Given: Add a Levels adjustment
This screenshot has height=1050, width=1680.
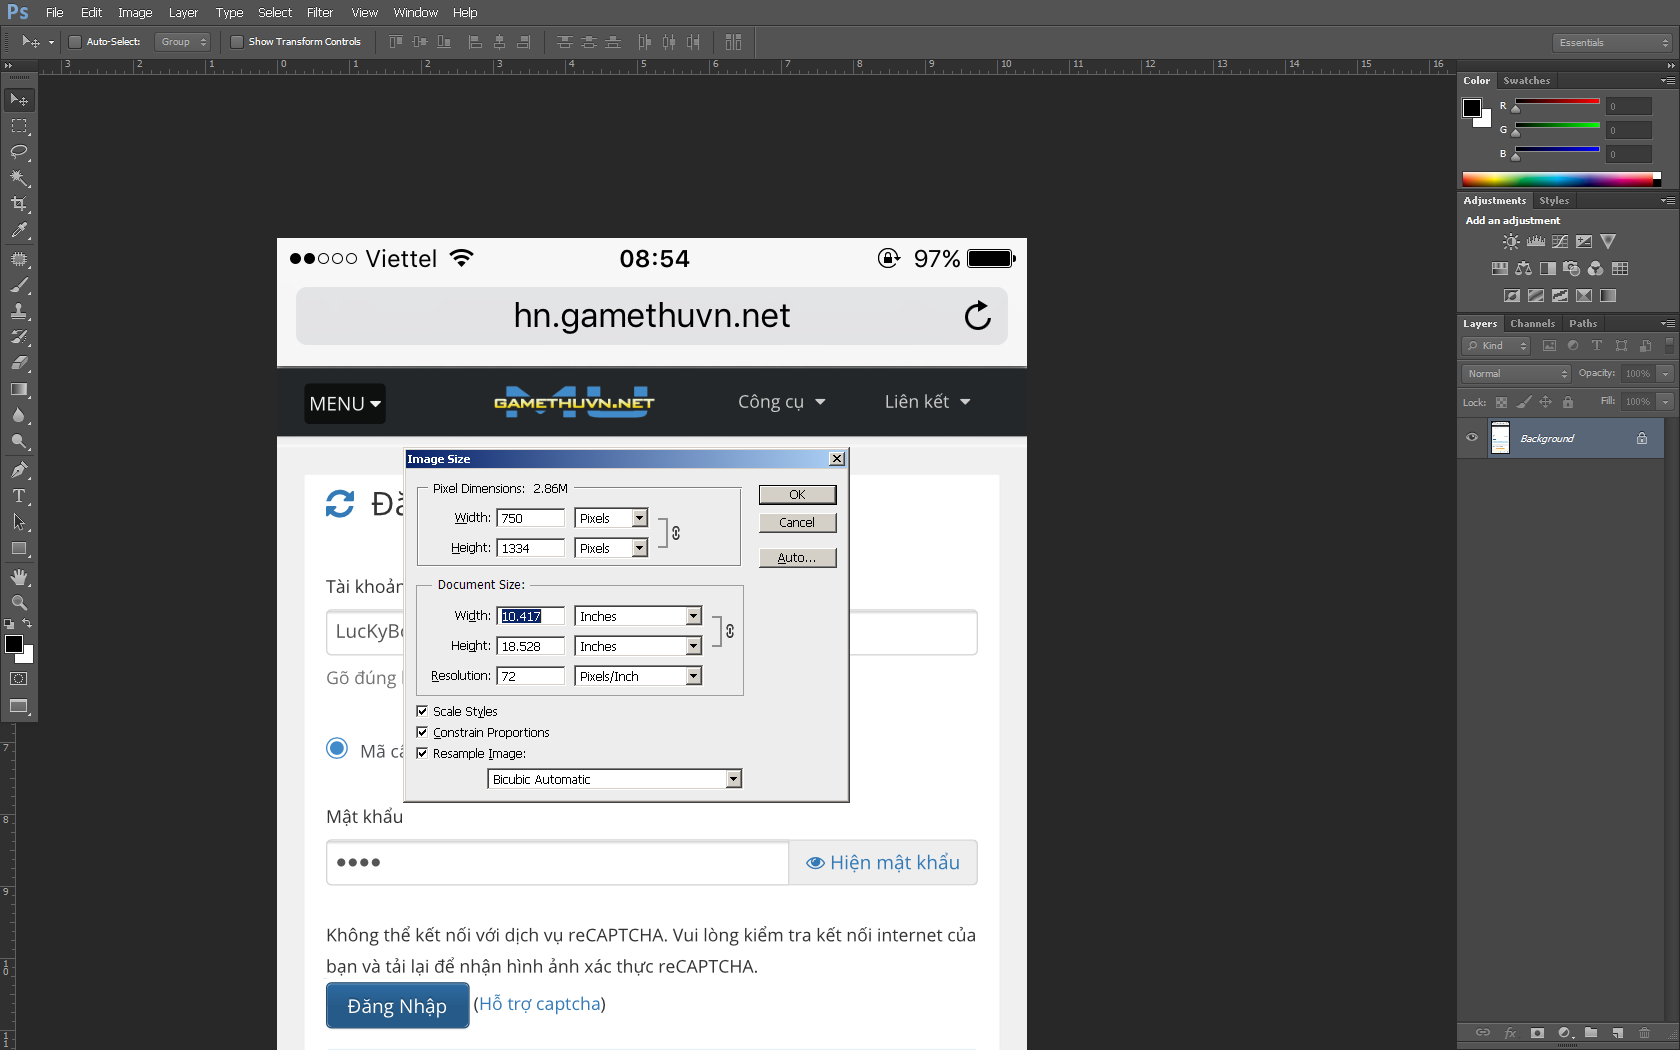Looking at the screenshot, I should (1536, 241).
